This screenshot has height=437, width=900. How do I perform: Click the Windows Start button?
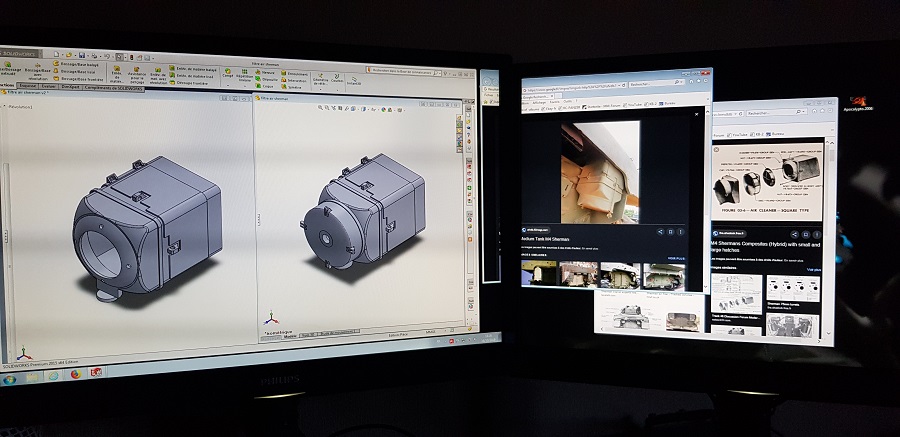[x=9, y=380]
